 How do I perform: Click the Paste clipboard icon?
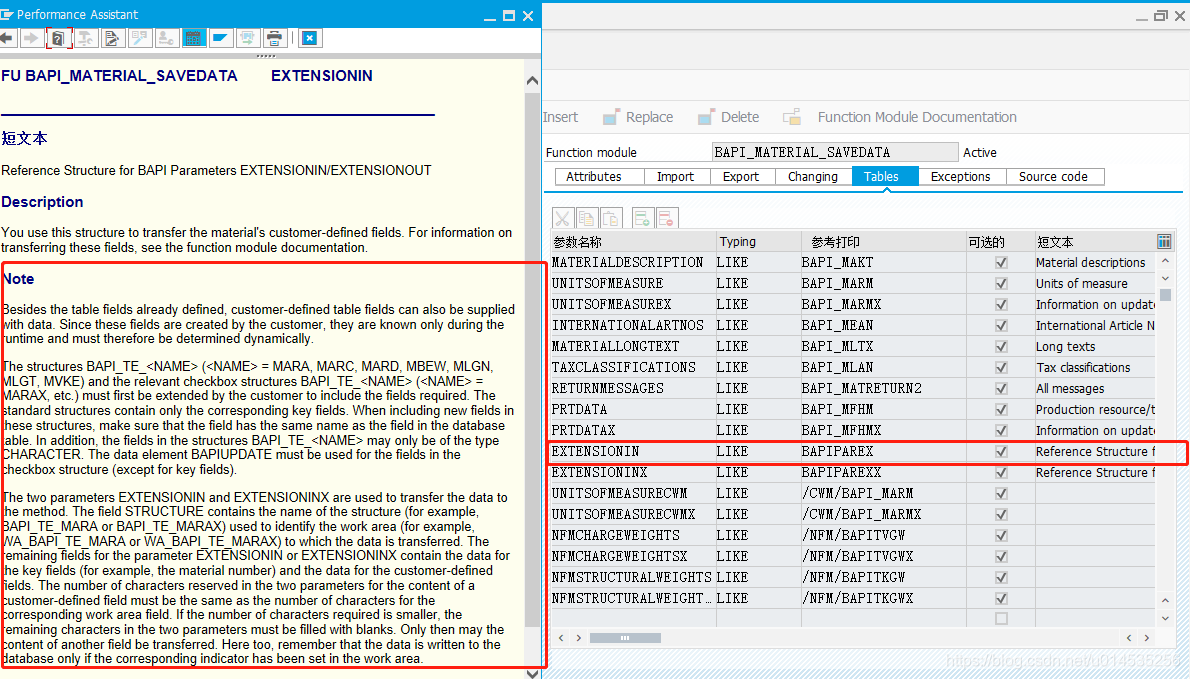click(x=610, y=217)
